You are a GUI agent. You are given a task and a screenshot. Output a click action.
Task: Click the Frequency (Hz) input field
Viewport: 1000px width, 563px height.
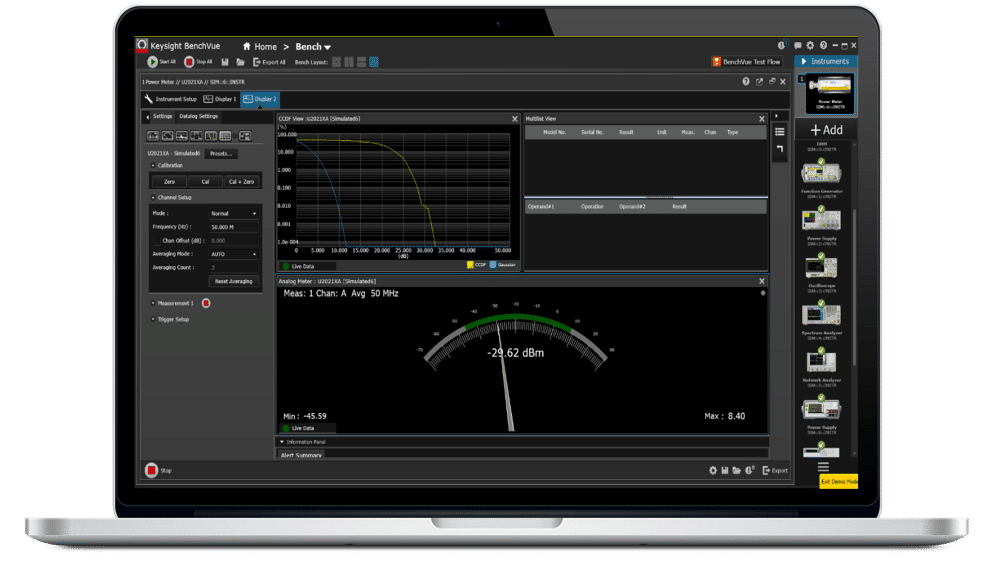(x=233, y=227)
